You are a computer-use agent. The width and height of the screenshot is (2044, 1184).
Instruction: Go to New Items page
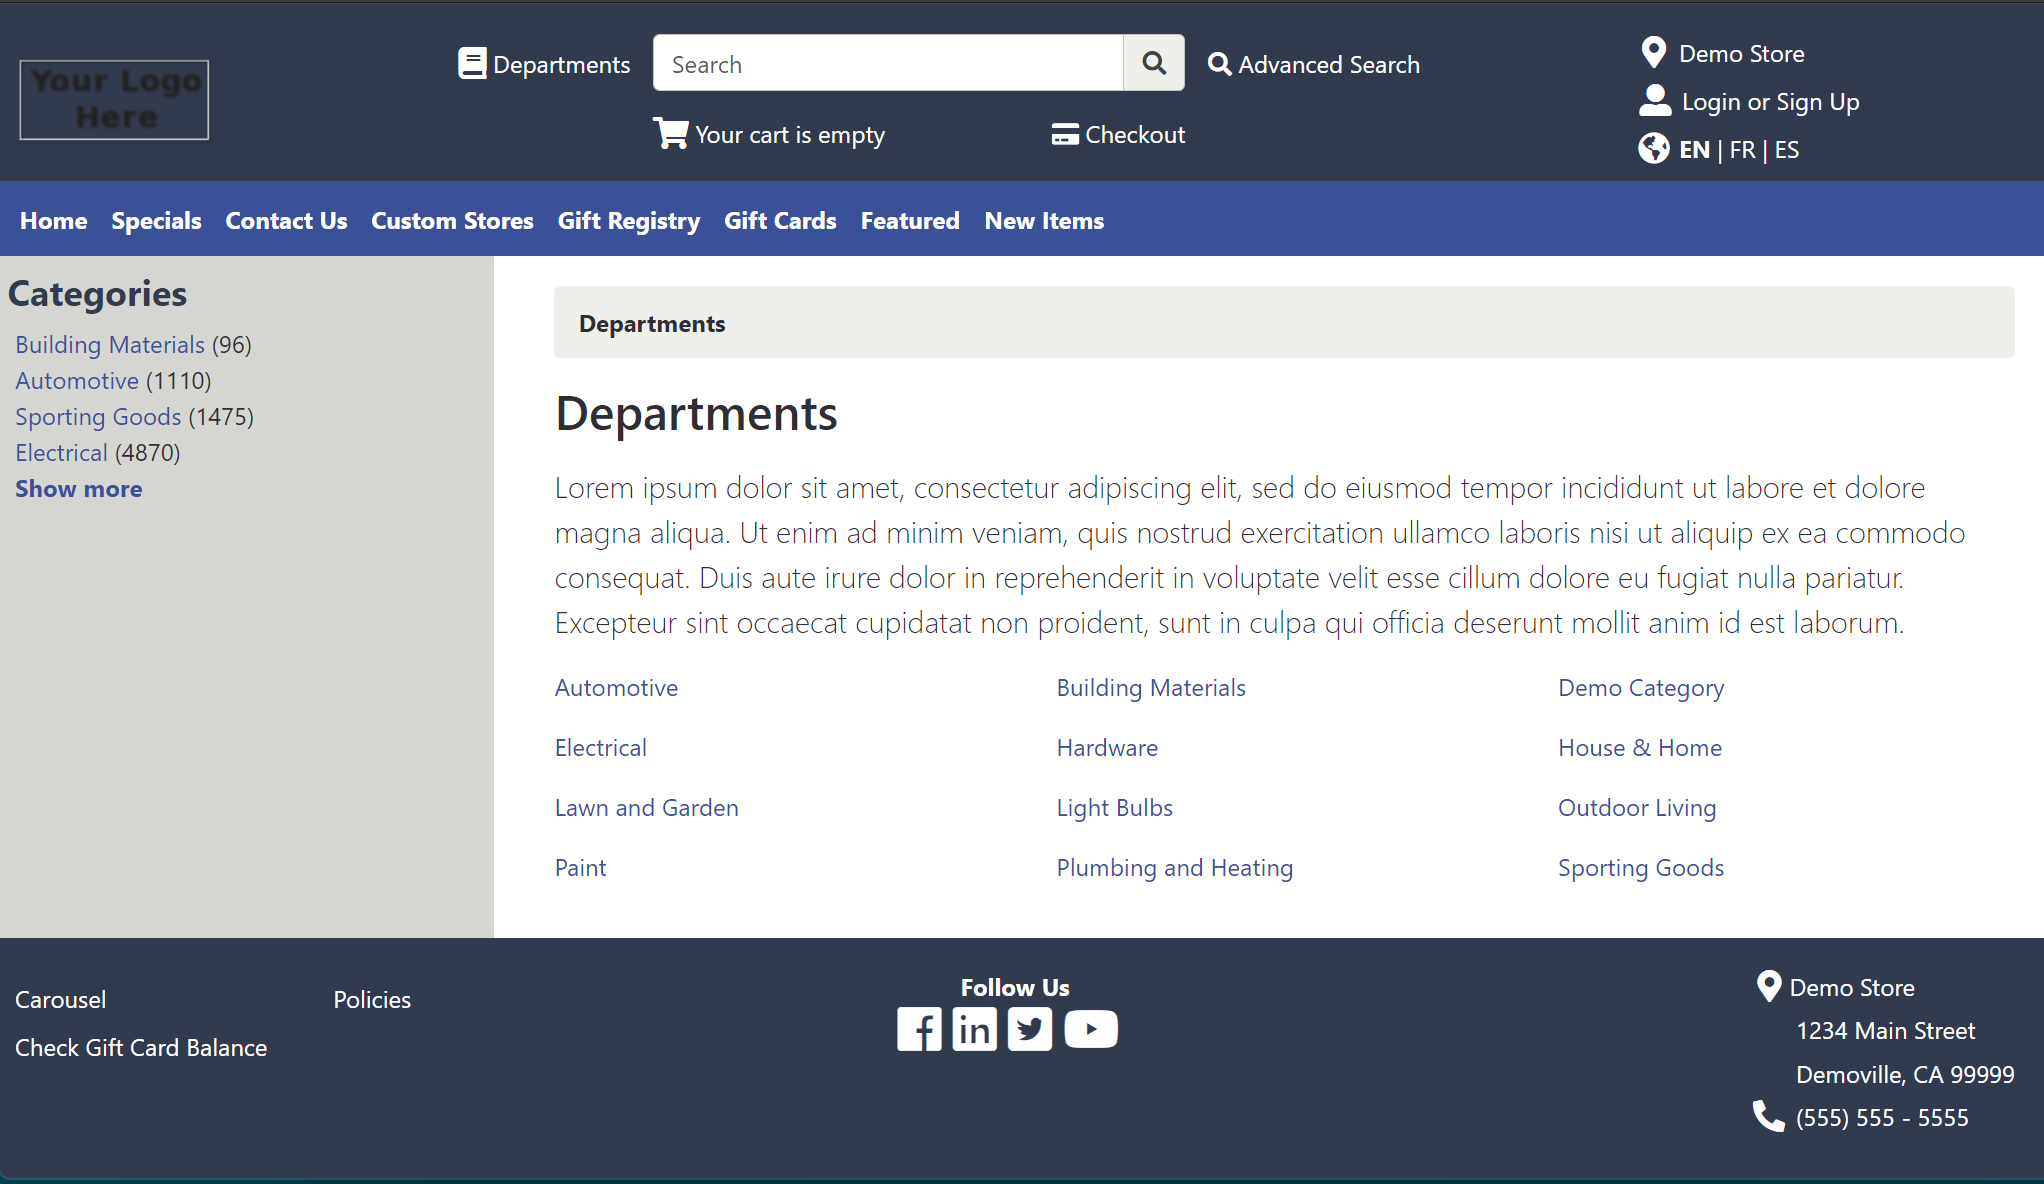1044,221
